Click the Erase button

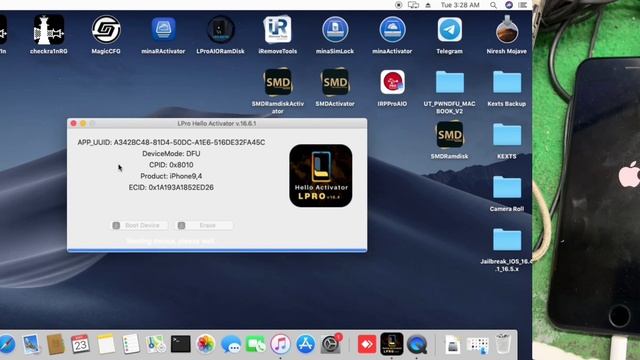(204, 225)
